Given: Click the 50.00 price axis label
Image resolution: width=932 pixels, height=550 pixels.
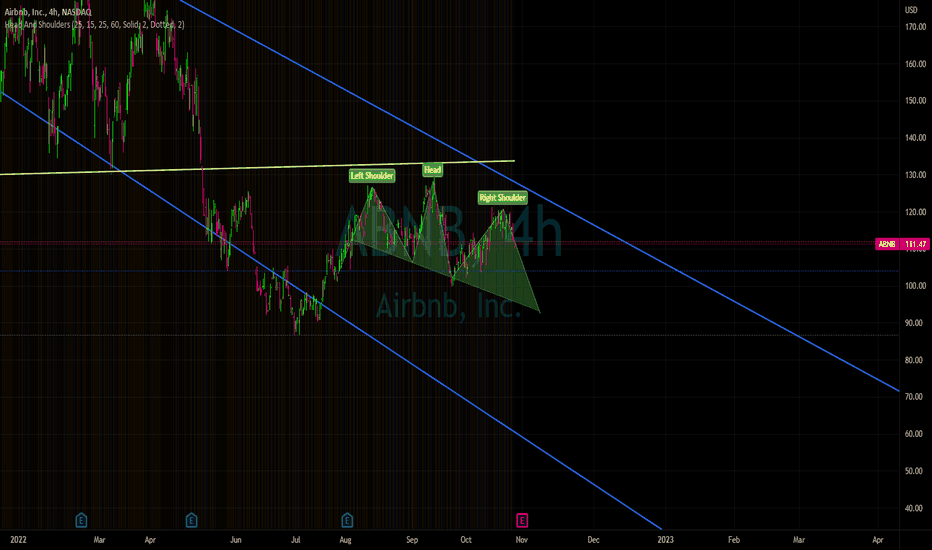Looking at the screenshot, I should (x=914, y=472).
